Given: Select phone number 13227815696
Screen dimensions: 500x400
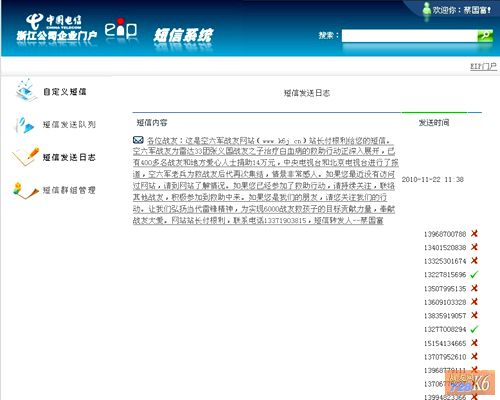Looking at the screenshot, I should pyautogui.click(x=445, y=275).
